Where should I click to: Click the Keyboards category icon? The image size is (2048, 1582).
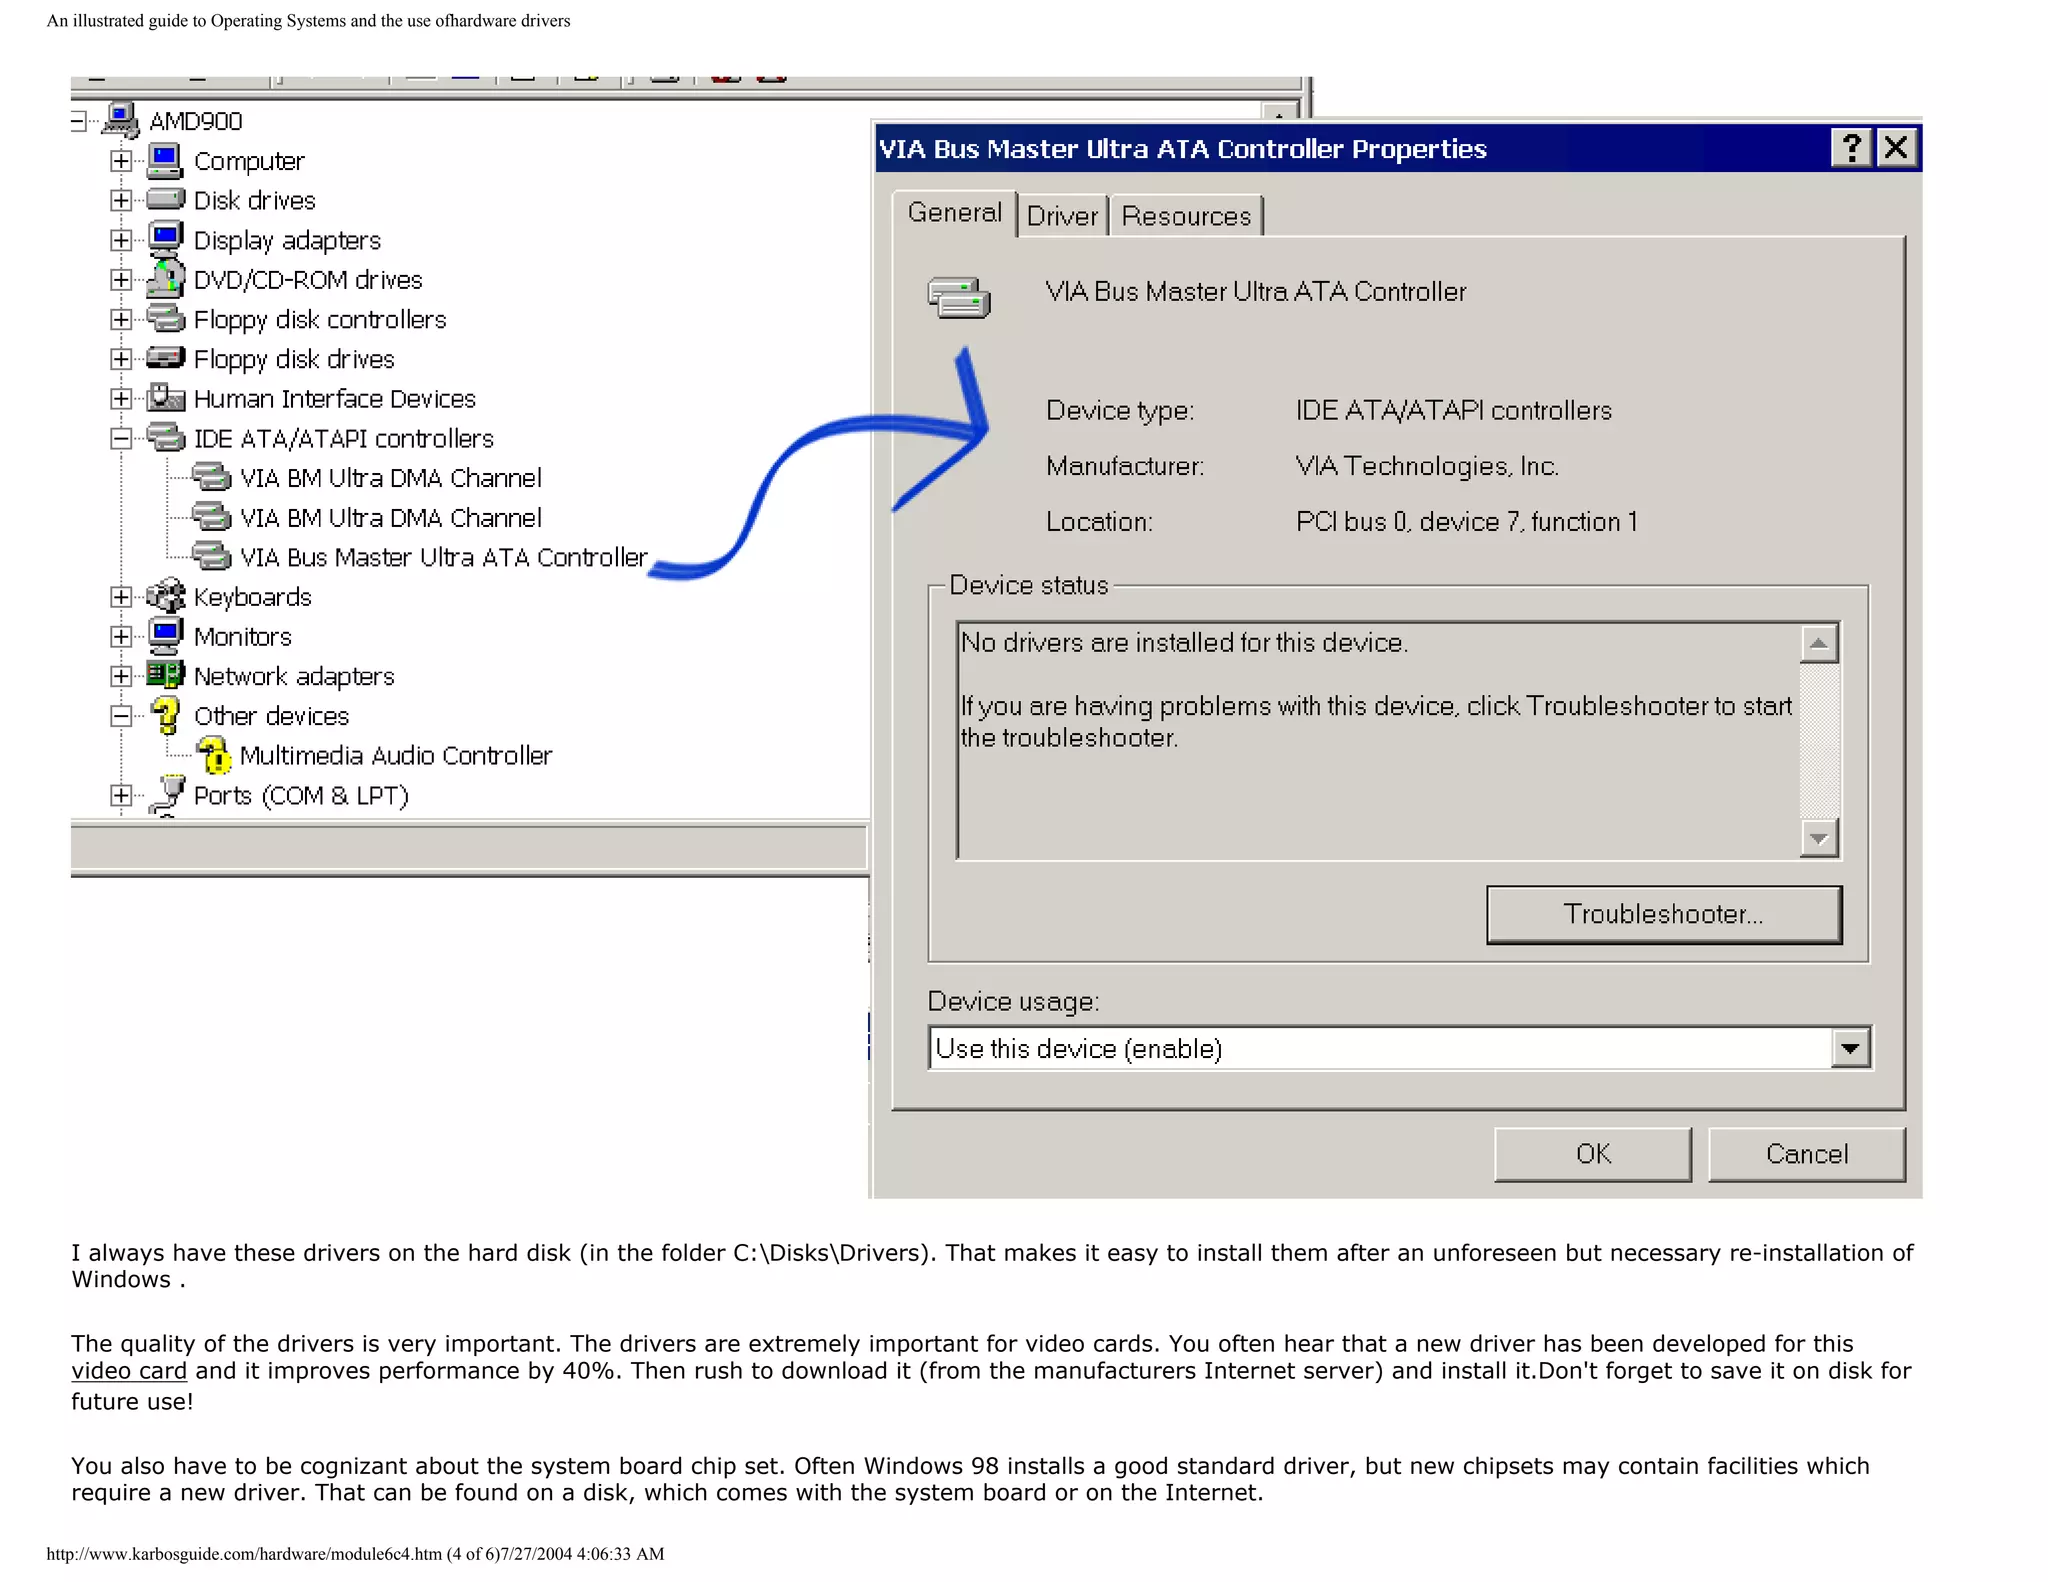165,596
